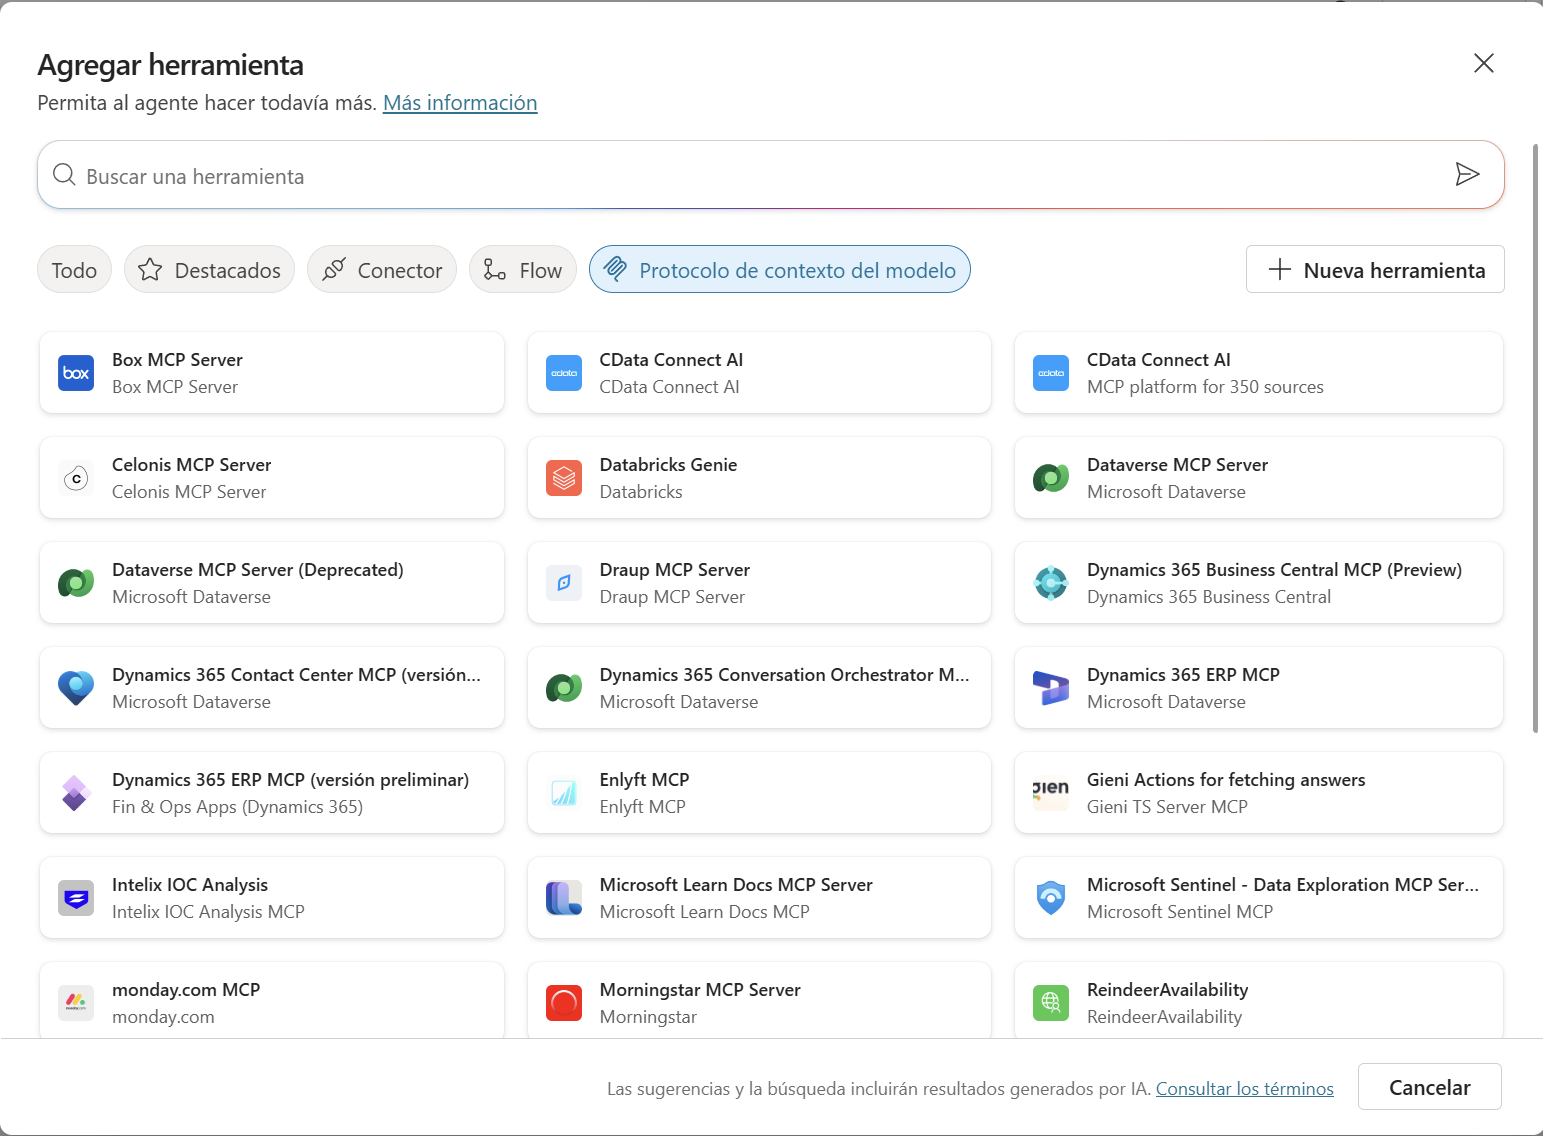This screenshot has height=1136, width=1543.
Task: Select the Morningstar MCP Server icon
Action: coord(563,1002)
